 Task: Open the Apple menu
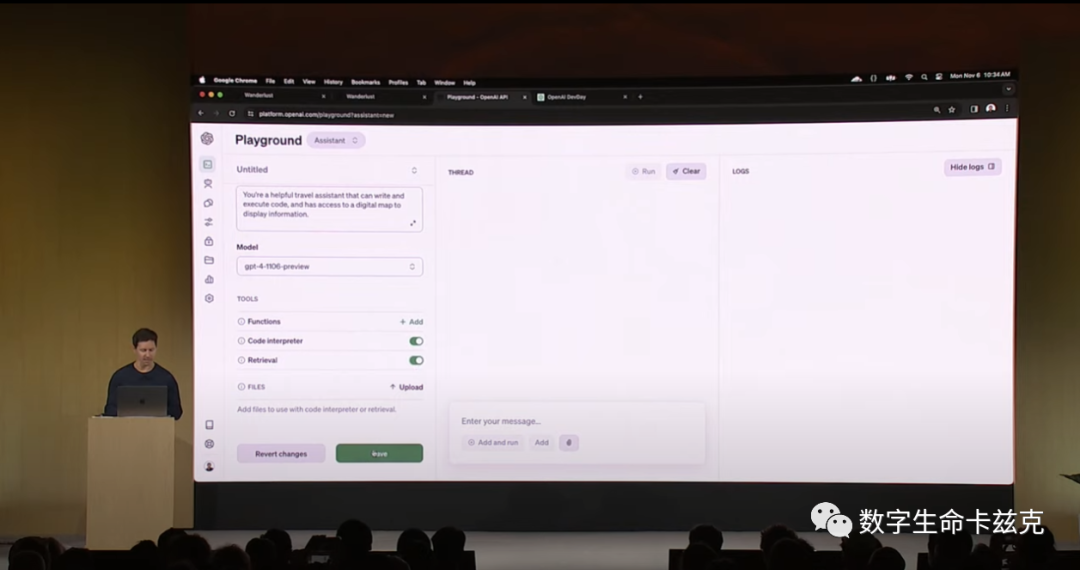202,80
